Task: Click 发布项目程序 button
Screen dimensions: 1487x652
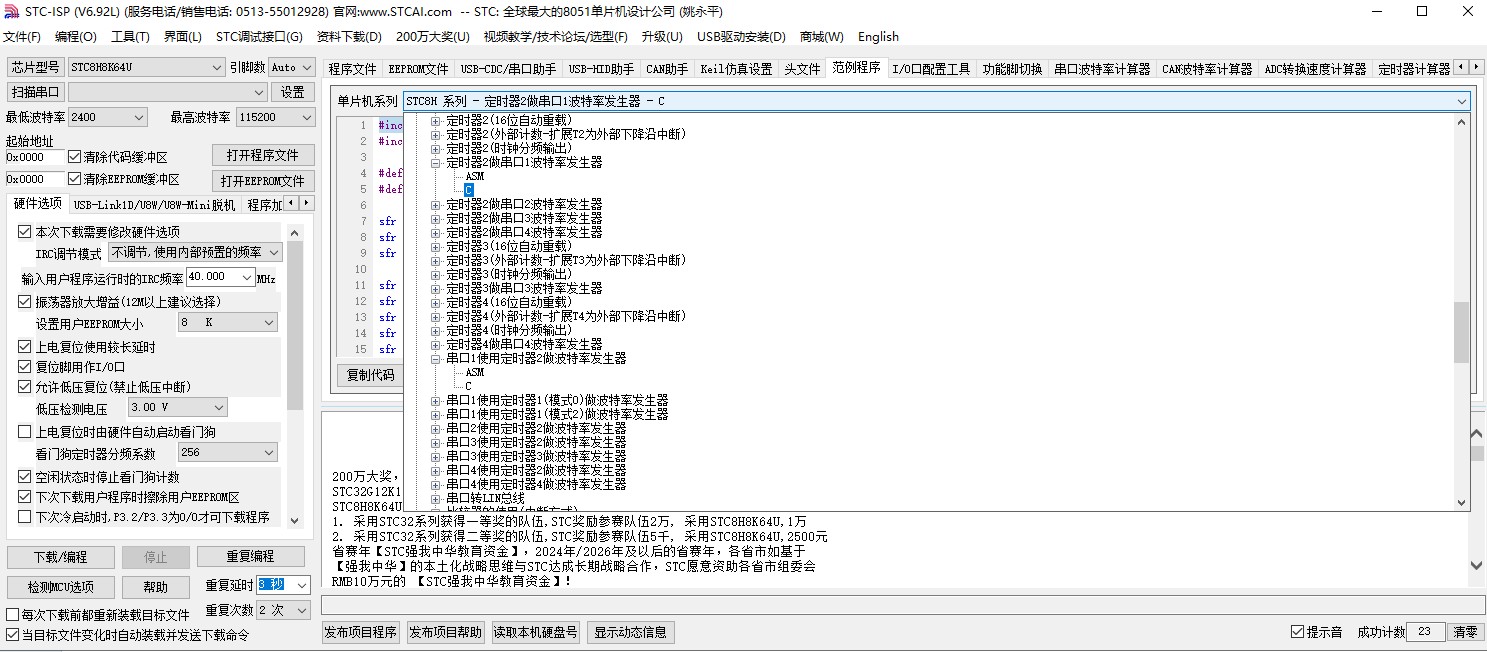Action: click(361, 632)
